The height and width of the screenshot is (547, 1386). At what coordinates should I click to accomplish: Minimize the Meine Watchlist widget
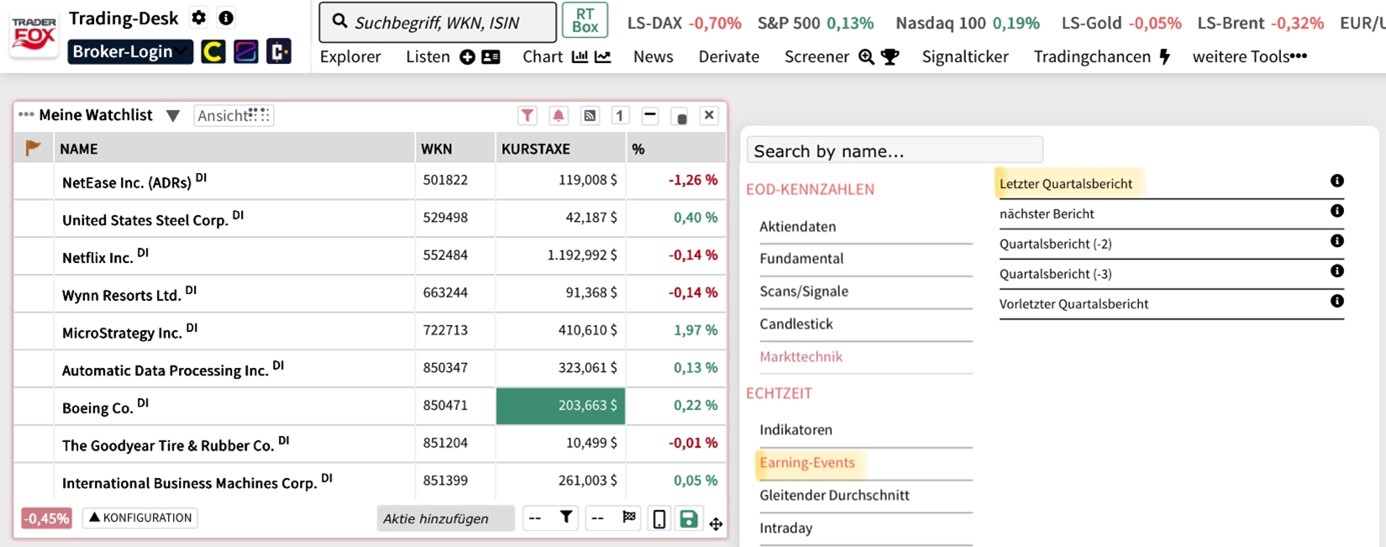(650, 116)
